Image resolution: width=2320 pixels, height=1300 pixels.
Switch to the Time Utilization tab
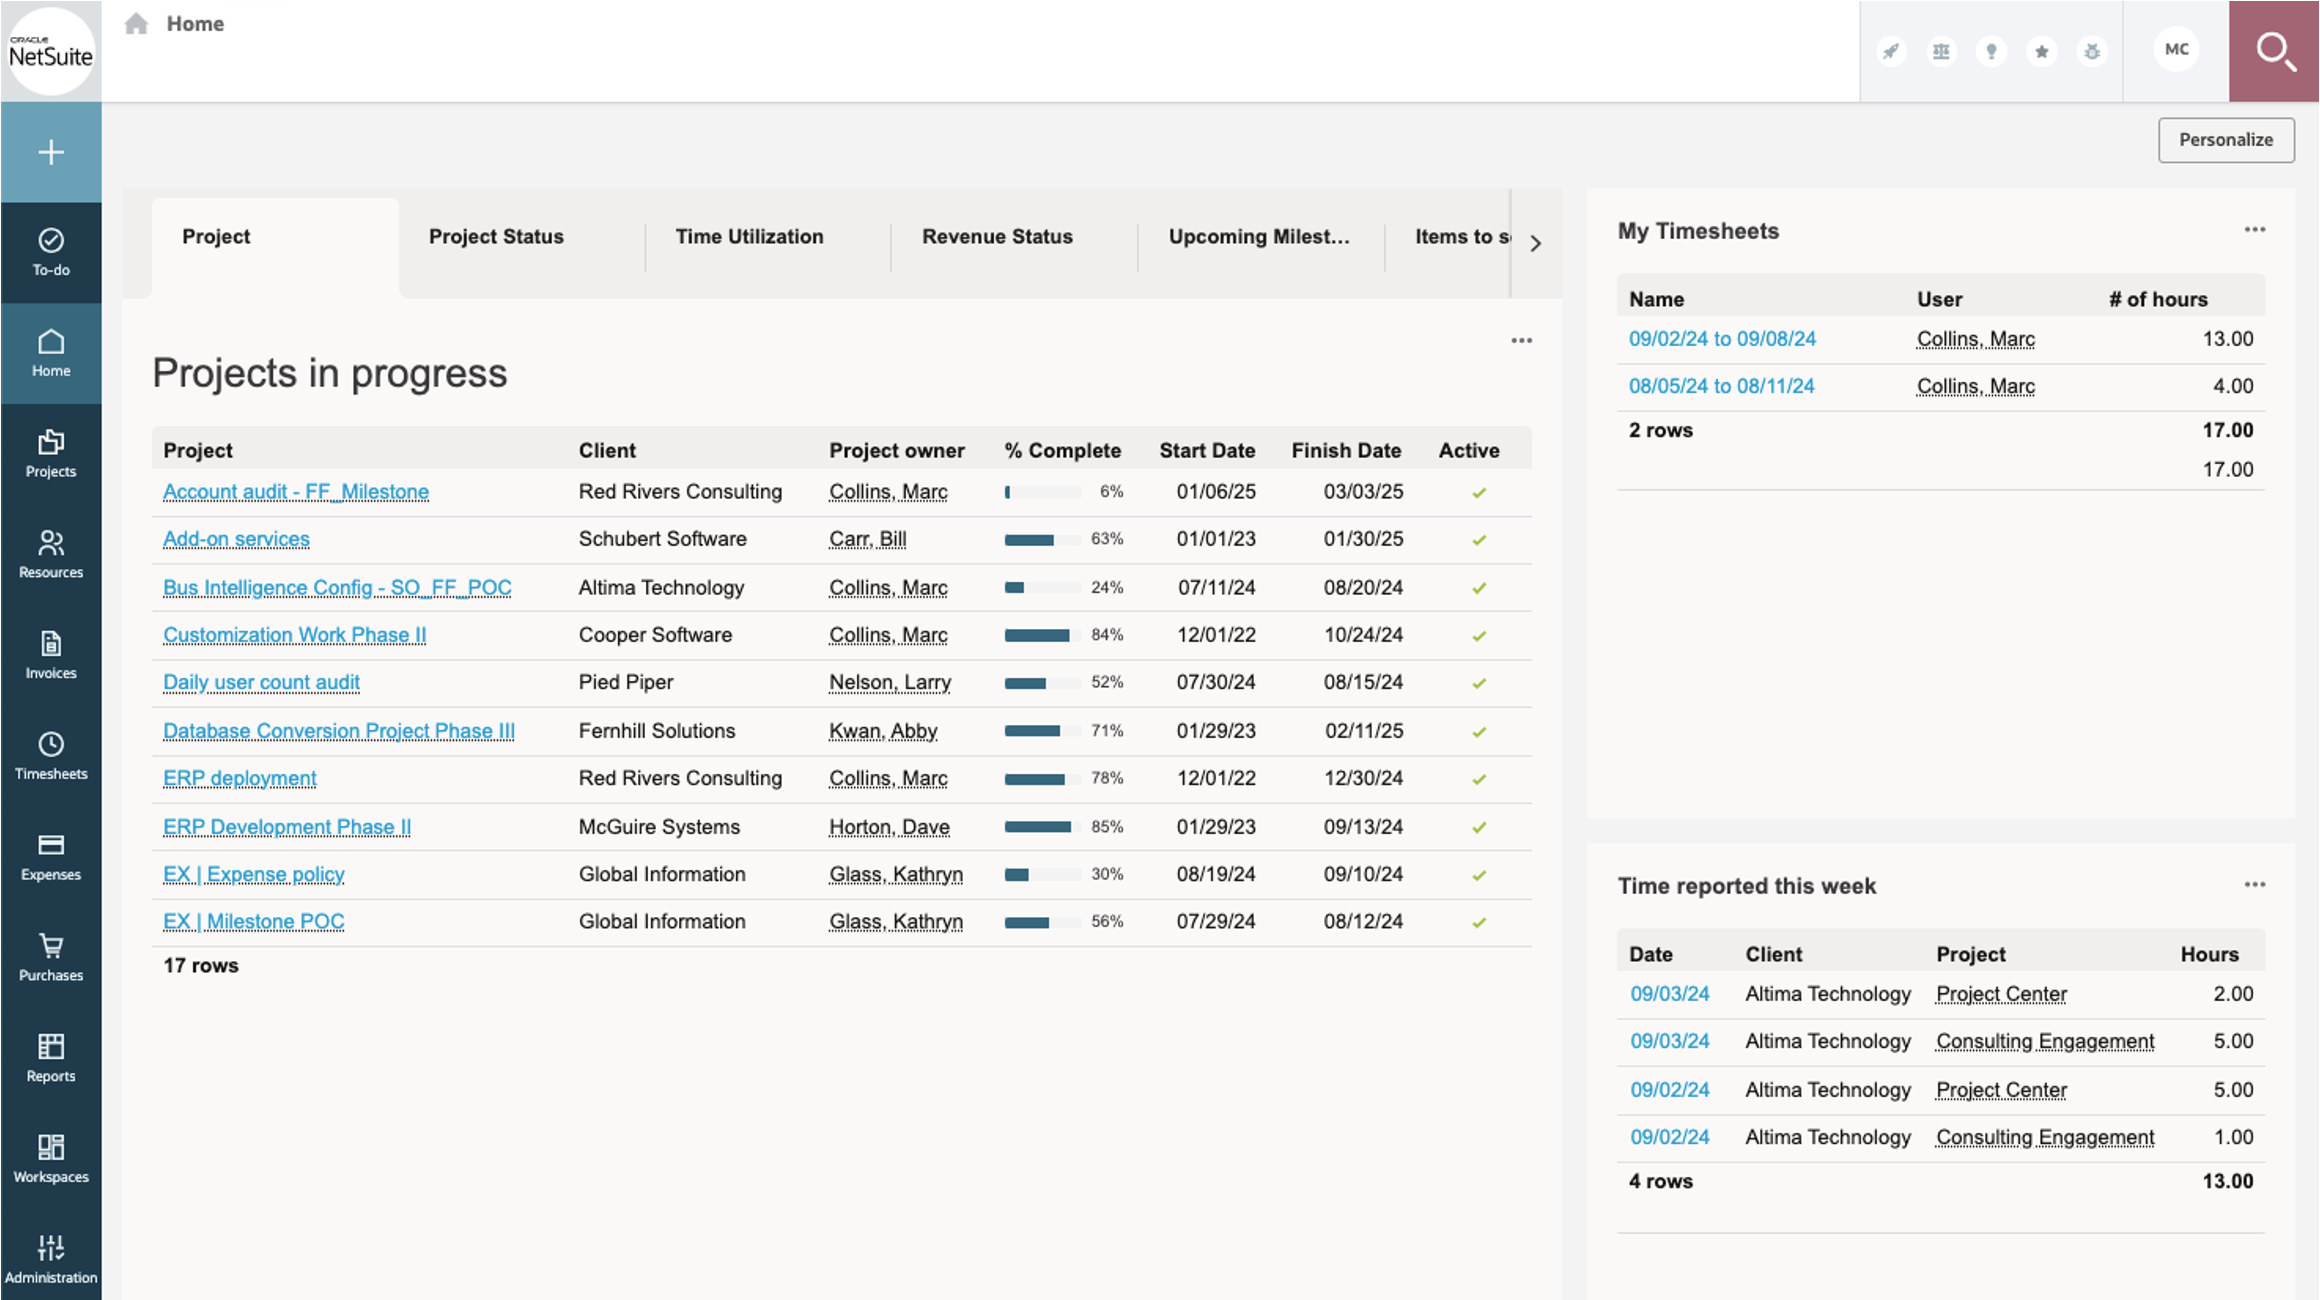coord(749,237)
